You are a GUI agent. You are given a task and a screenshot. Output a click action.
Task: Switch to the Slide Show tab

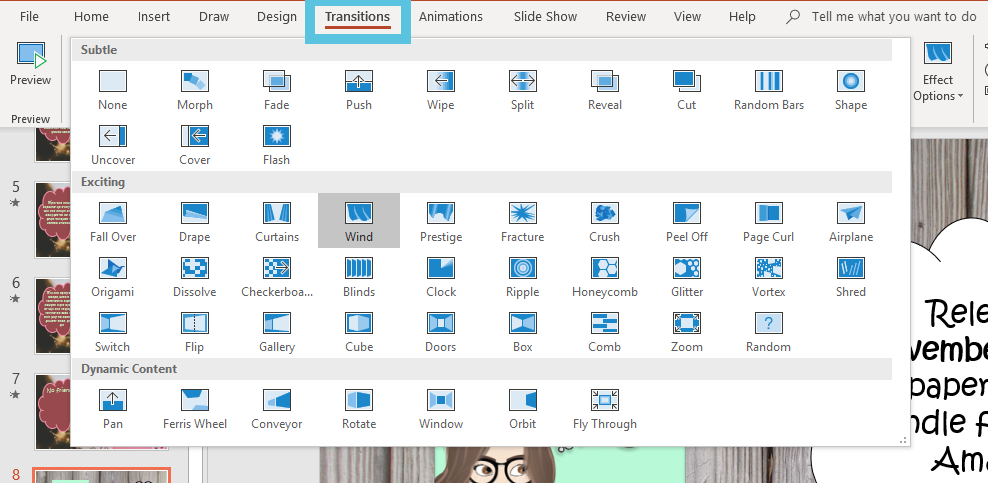pos(545,17)
